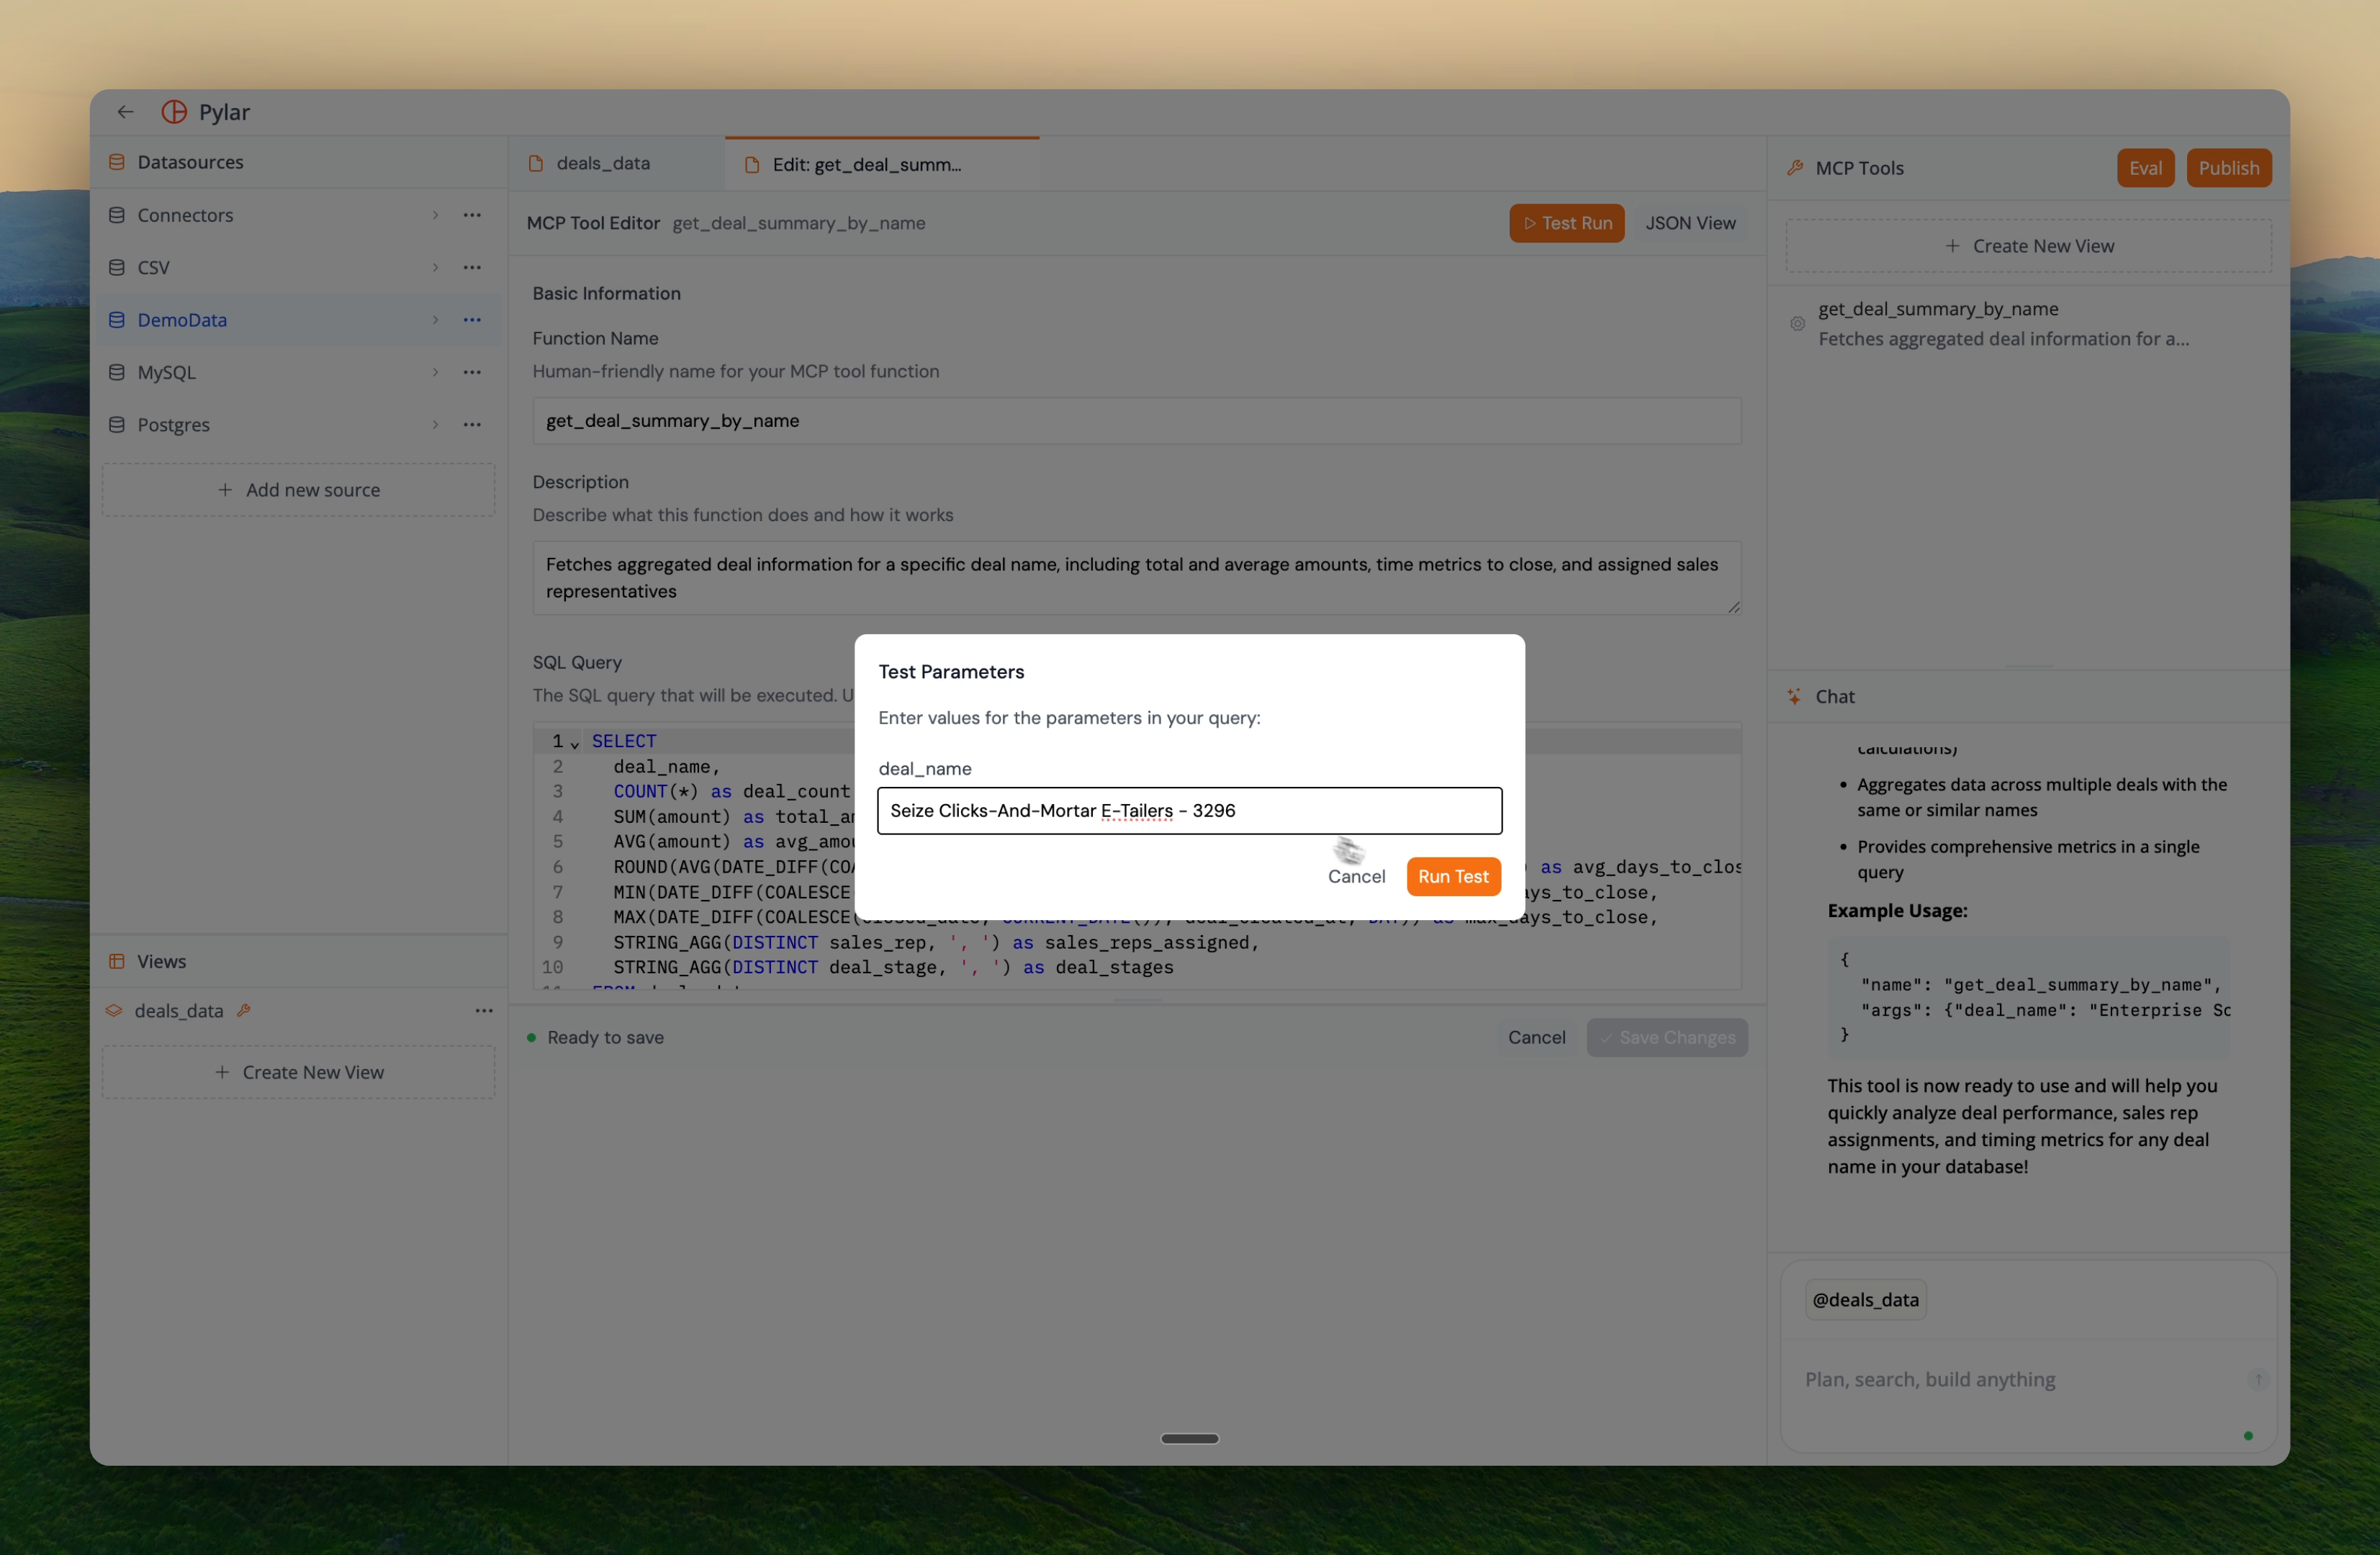Expand the CSV source
Image resolution: width=2380 pixels, height=1555 pixels.
(x=435, y=267)
